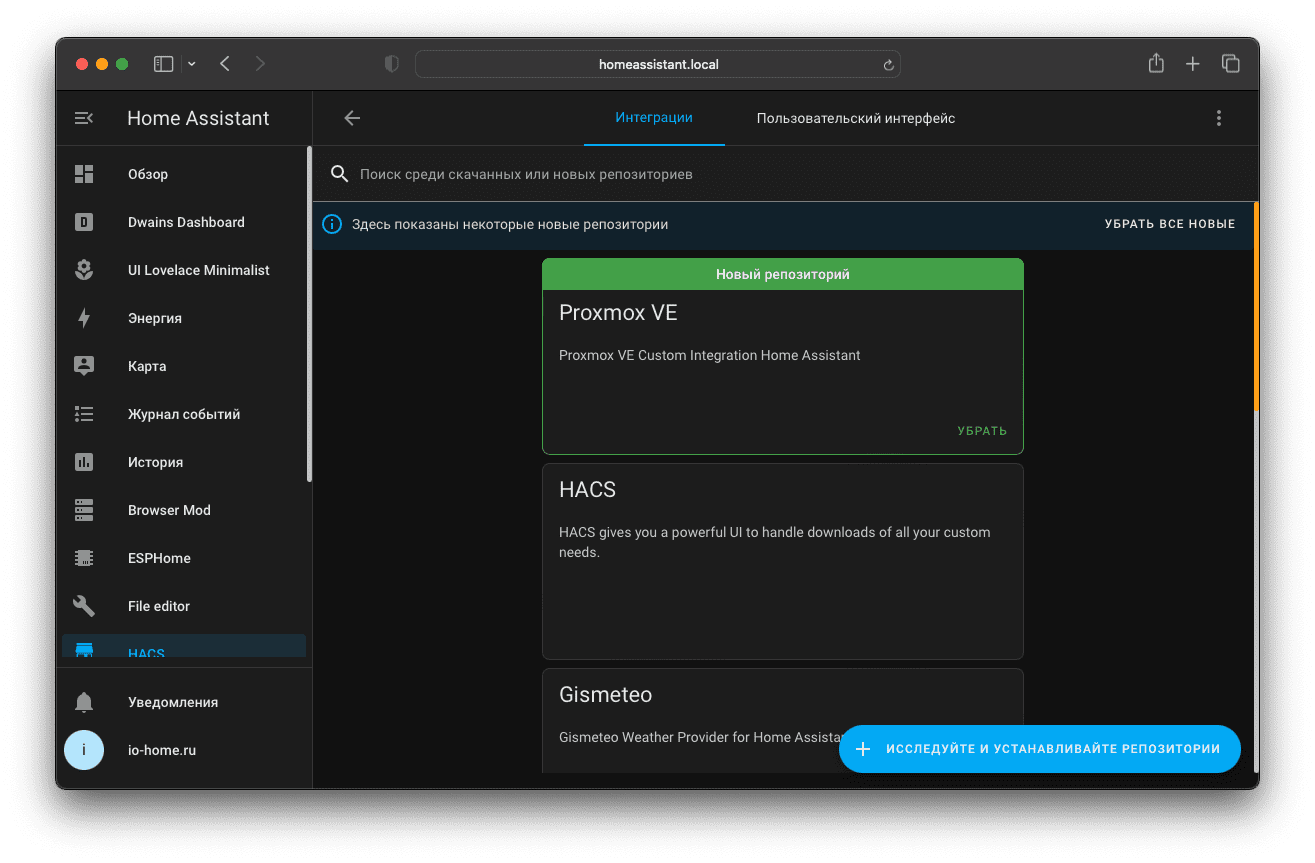Viewport: 1315px width, 863px height.
Task: Open Журнал событий list icon
Action: coord(84,414)
